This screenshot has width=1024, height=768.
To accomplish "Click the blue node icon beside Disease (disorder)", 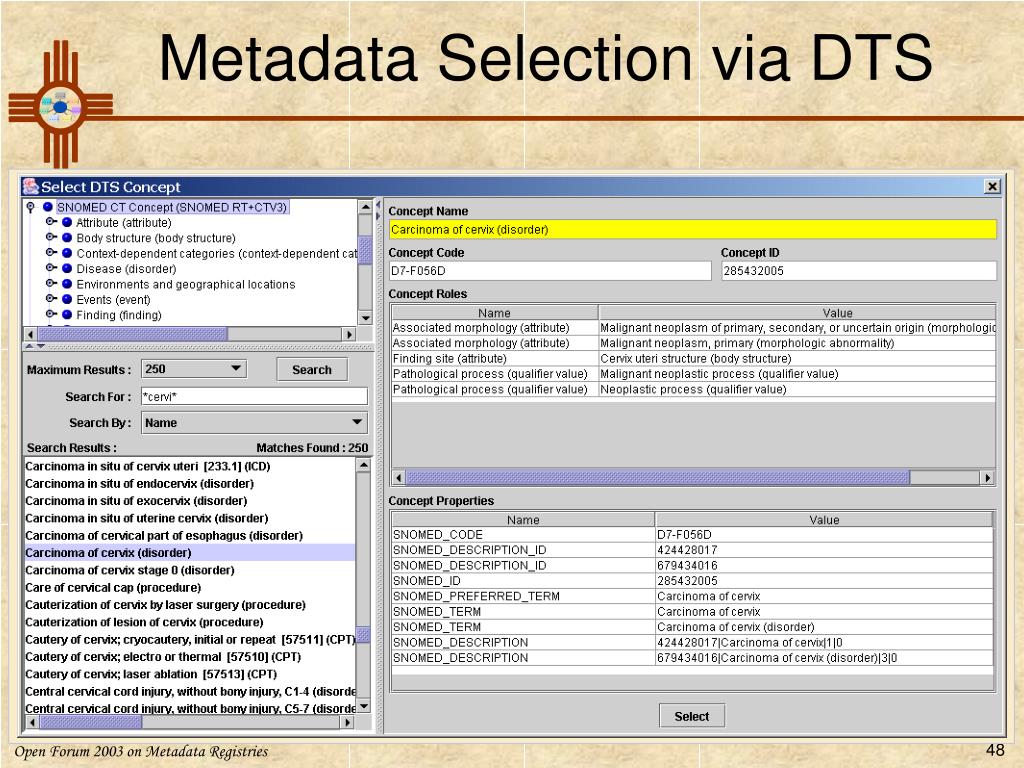I will [67, 268].
